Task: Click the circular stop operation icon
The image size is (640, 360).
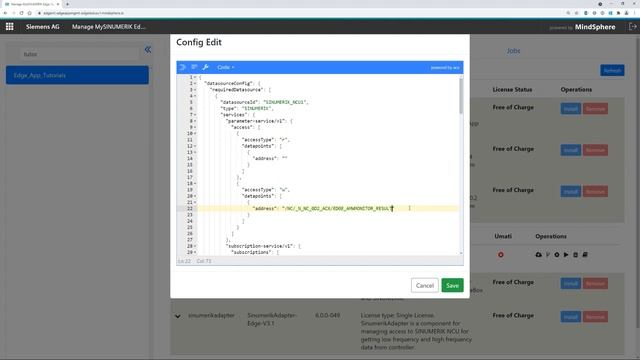Action: tap(557, 255)
